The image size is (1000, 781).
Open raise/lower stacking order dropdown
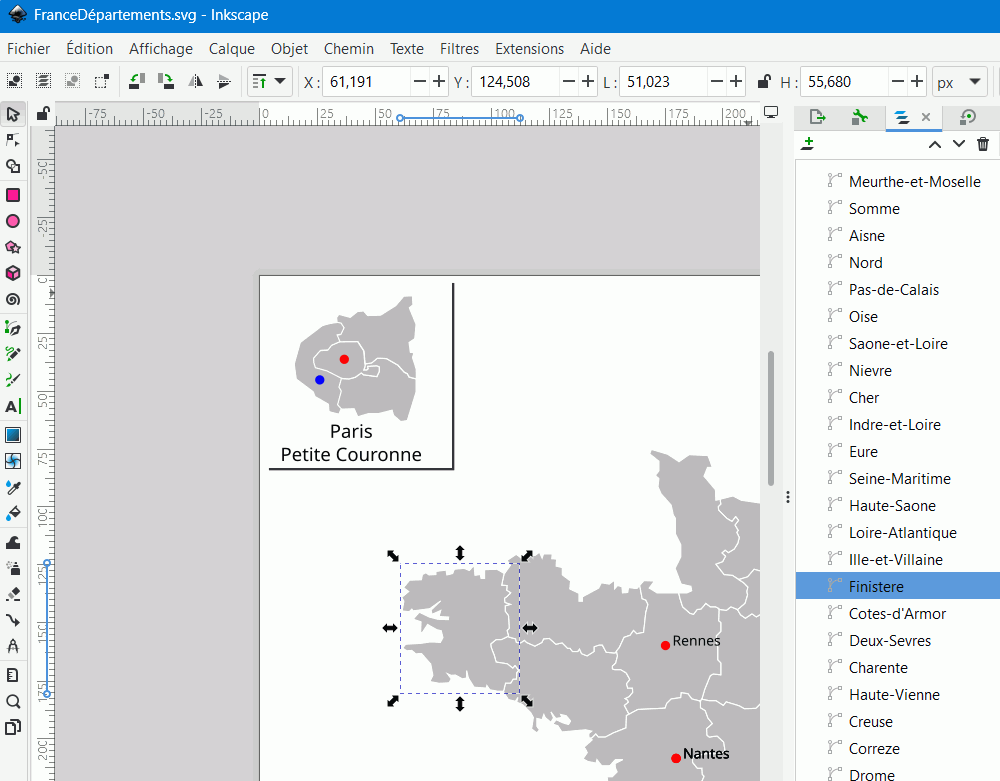click(269, 82)
